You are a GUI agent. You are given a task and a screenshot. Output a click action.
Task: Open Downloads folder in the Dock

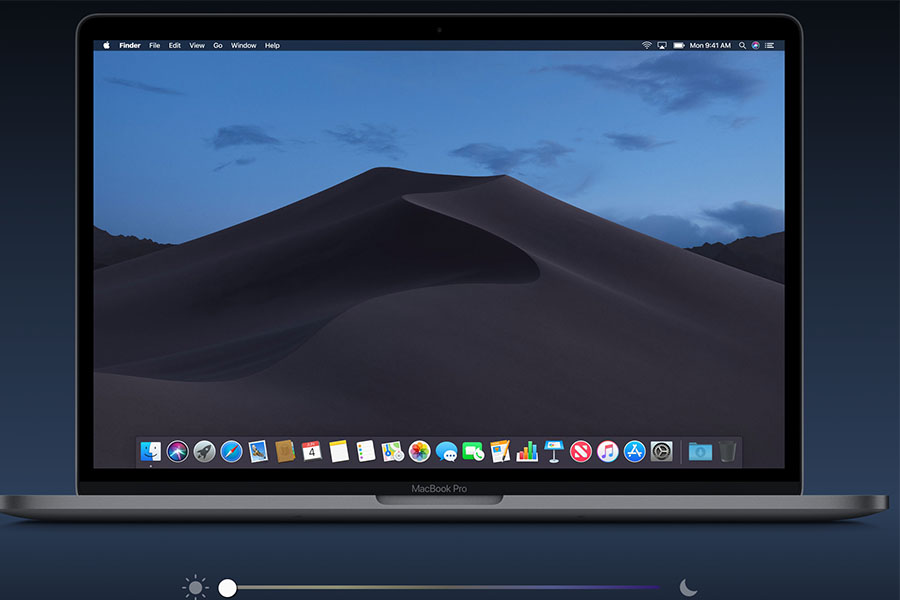coord(700,451)
